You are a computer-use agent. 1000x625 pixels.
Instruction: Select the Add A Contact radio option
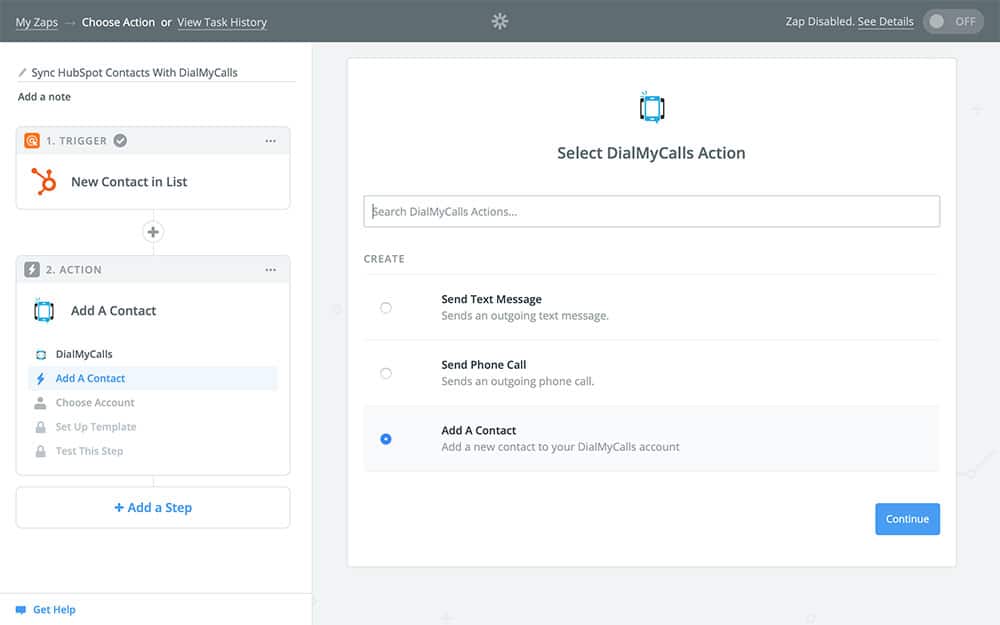click(386, 439)
